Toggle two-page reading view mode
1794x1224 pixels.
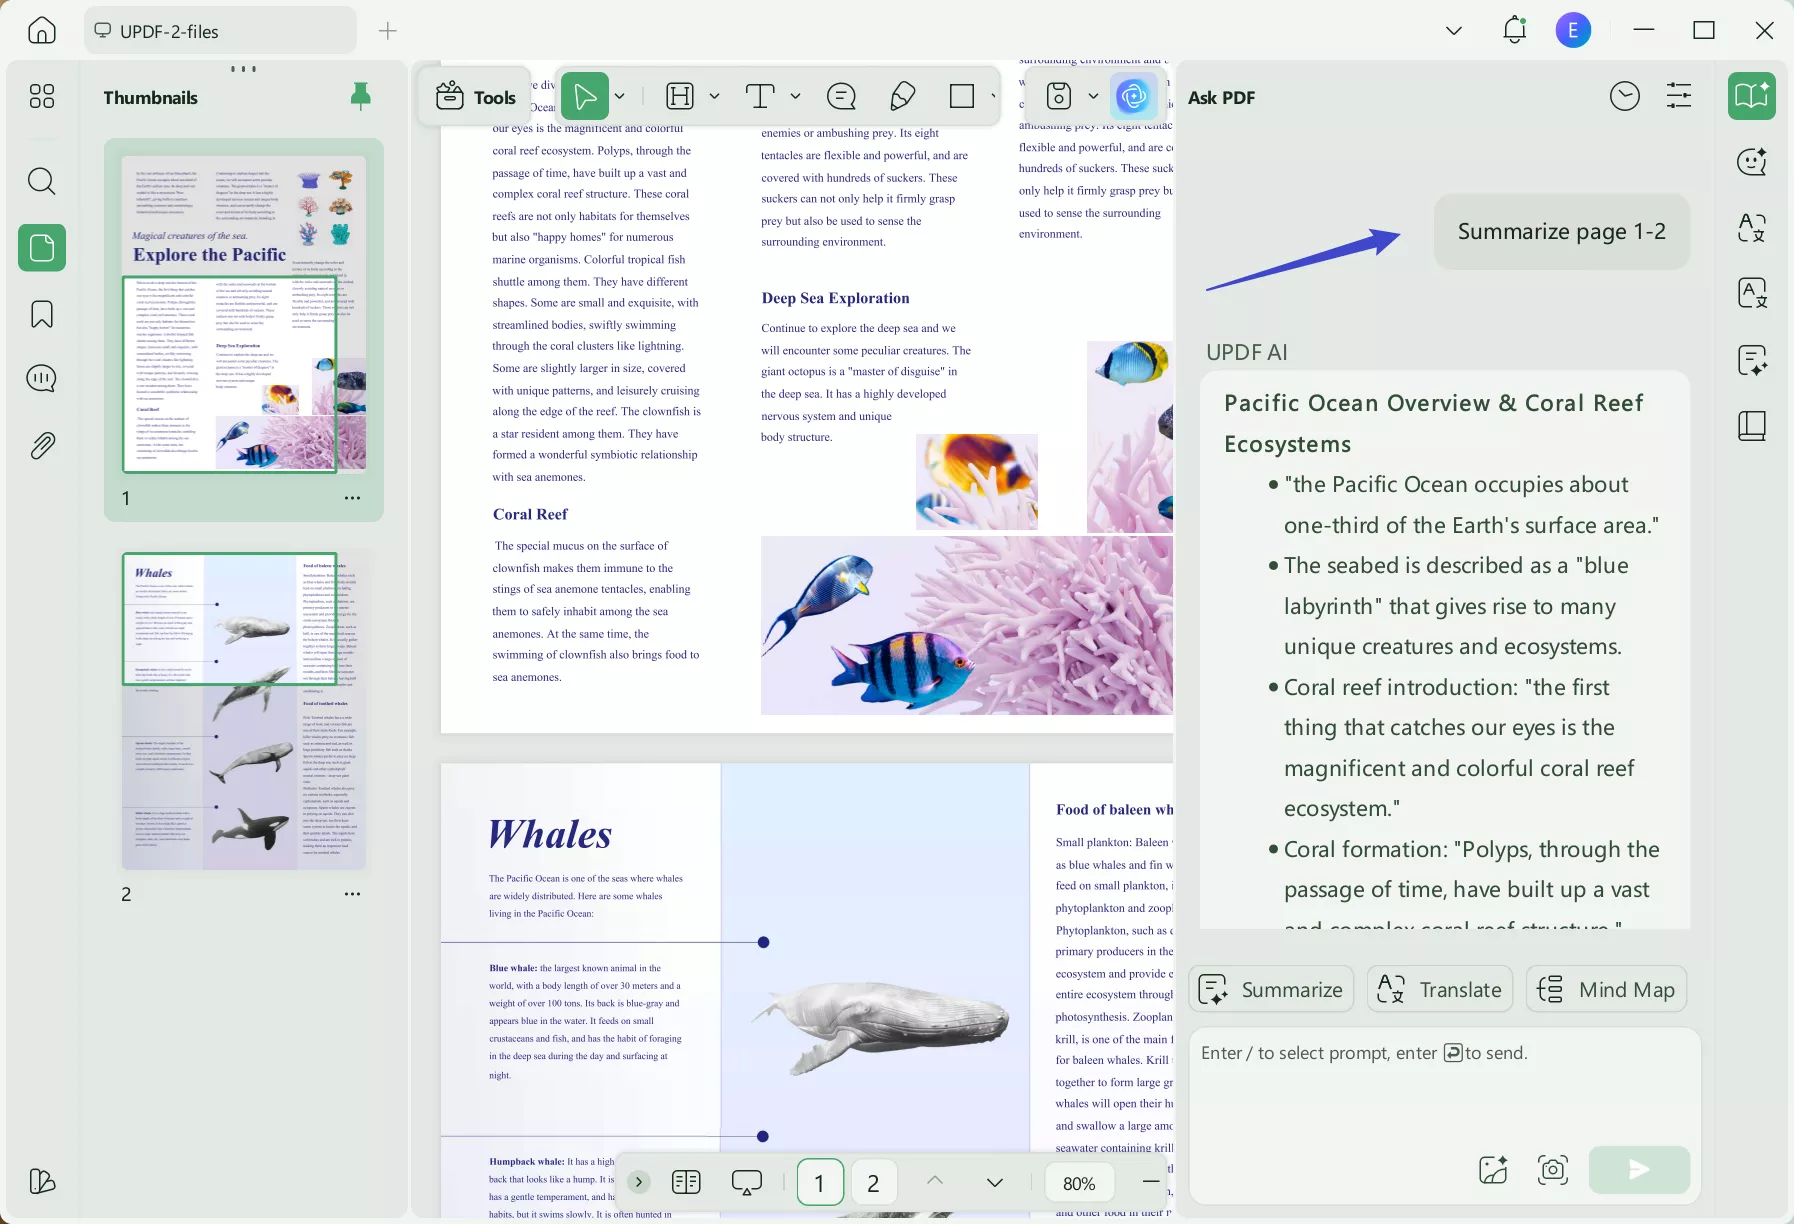coord(686,1183)
